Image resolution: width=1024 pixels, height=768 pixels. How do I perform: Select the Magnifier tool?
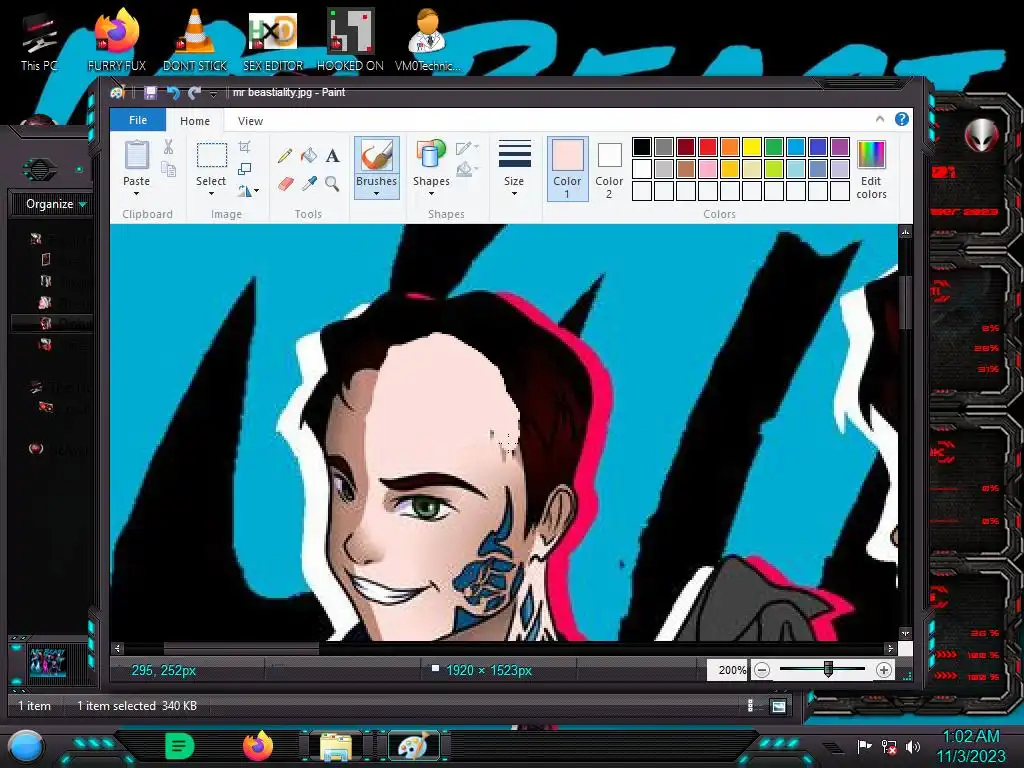[x=332, y=184]
